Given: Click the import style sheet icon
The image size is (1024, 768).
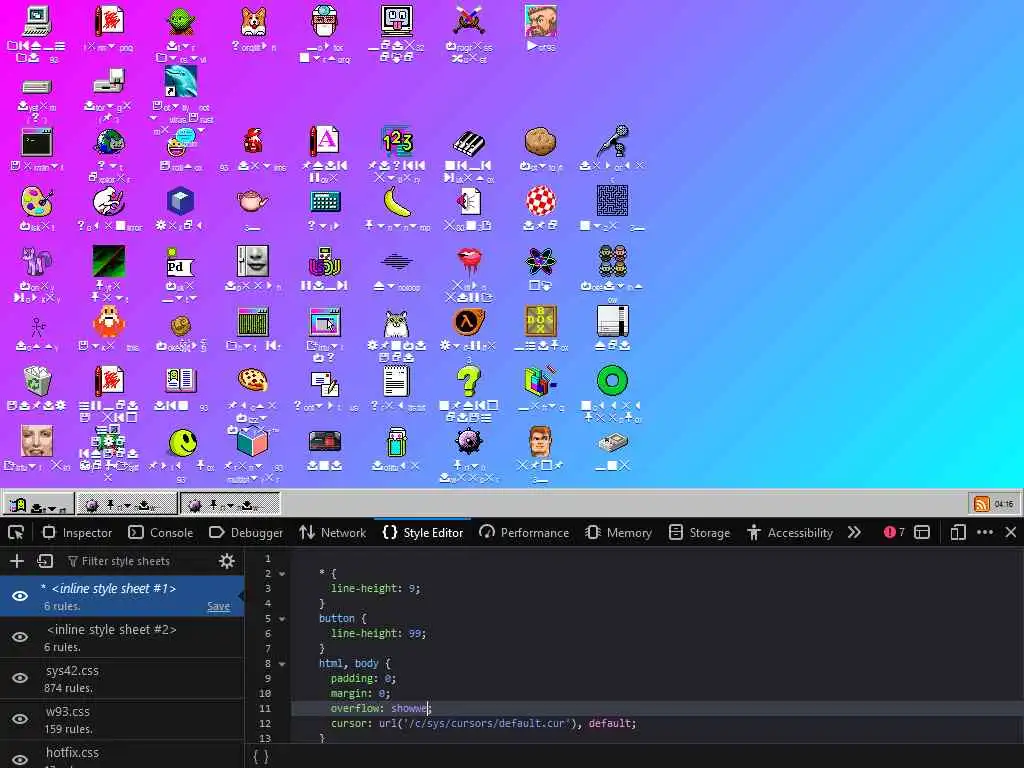Looking at the screenshot, I should click(x=45, y=561).
